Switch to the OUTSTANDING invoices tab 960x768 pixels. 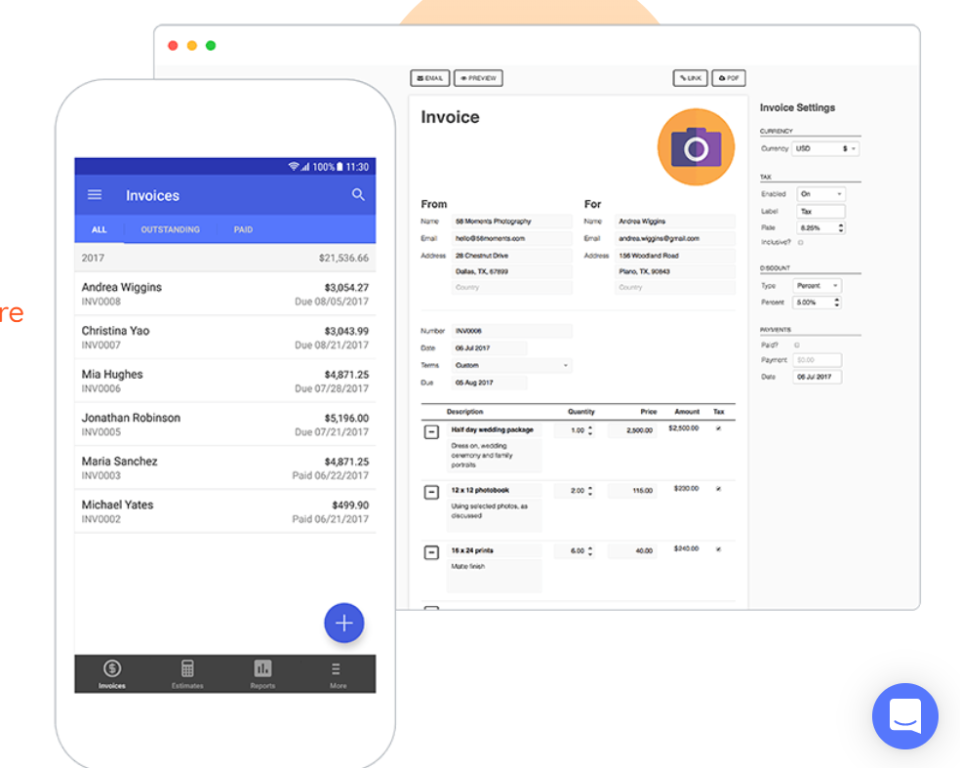point(169,229)
